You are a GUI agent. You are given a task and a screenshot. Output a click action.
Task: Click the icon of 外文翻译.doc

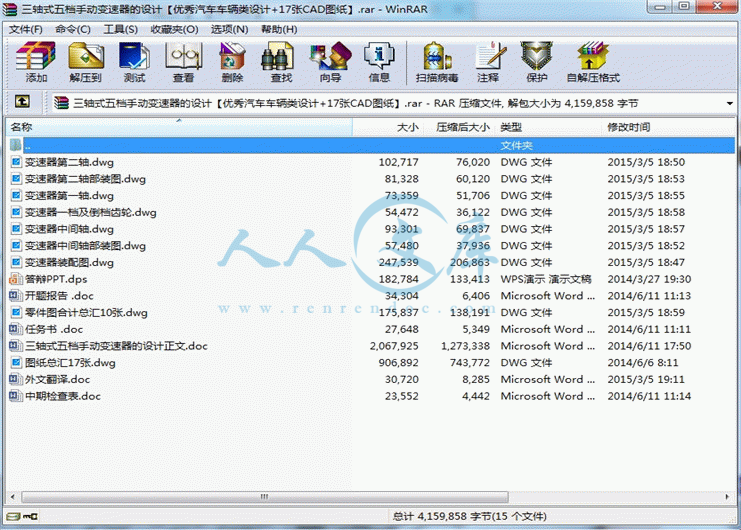pyautogui.click(x=16, y=379)
